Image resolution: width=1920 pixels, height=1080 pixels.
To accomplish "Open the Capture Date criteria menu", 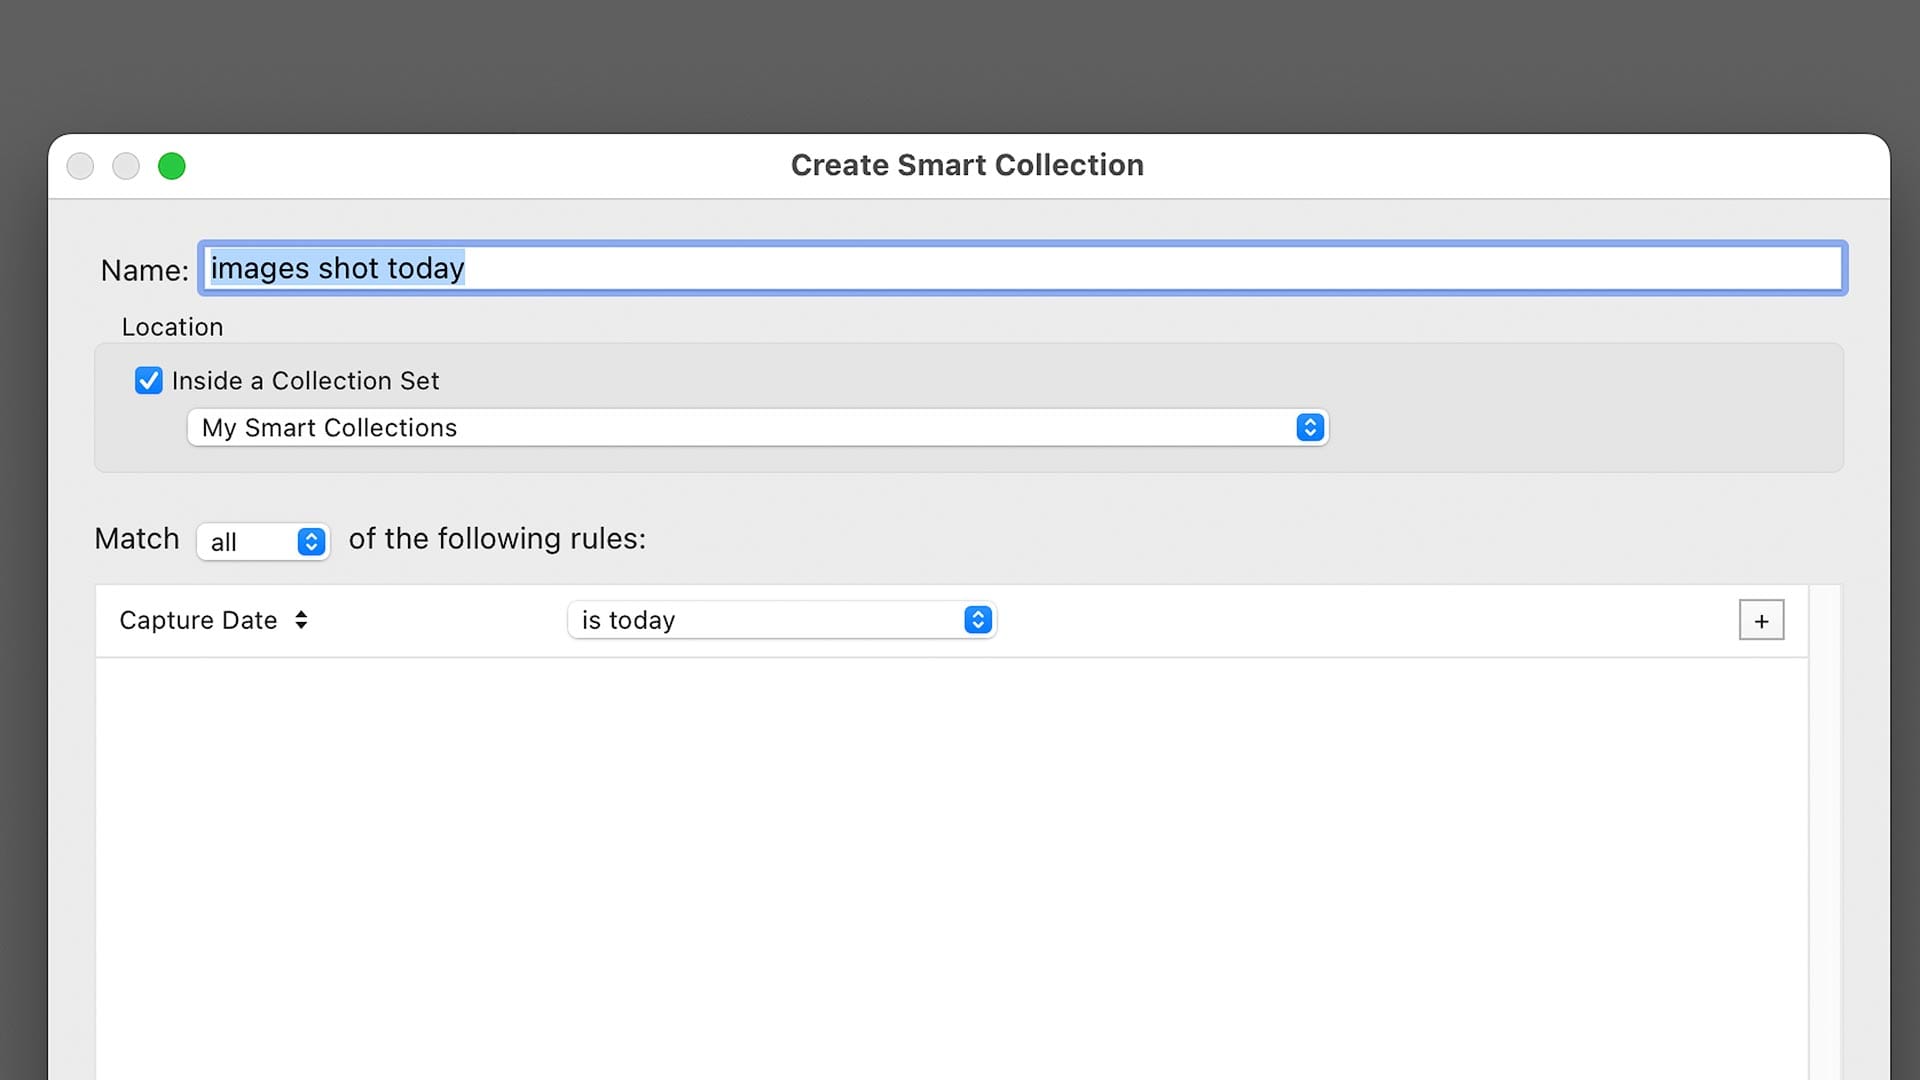I will tap(200, 620).
